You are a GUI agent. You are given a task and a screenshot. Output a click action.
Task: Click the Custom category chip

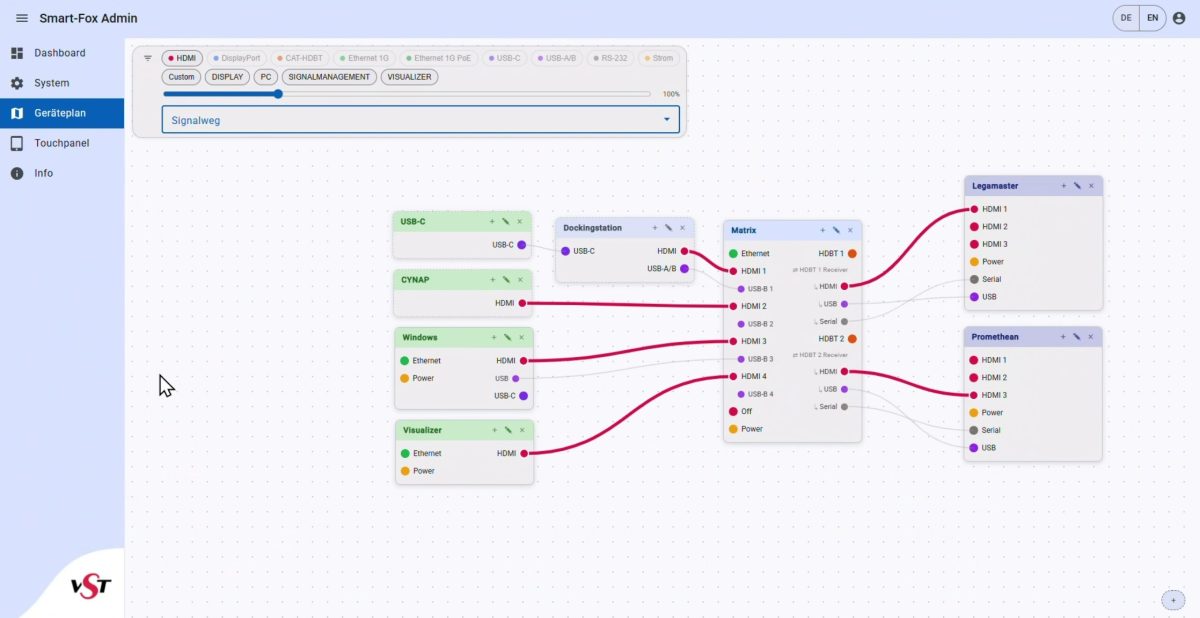[x=181, y=77]
